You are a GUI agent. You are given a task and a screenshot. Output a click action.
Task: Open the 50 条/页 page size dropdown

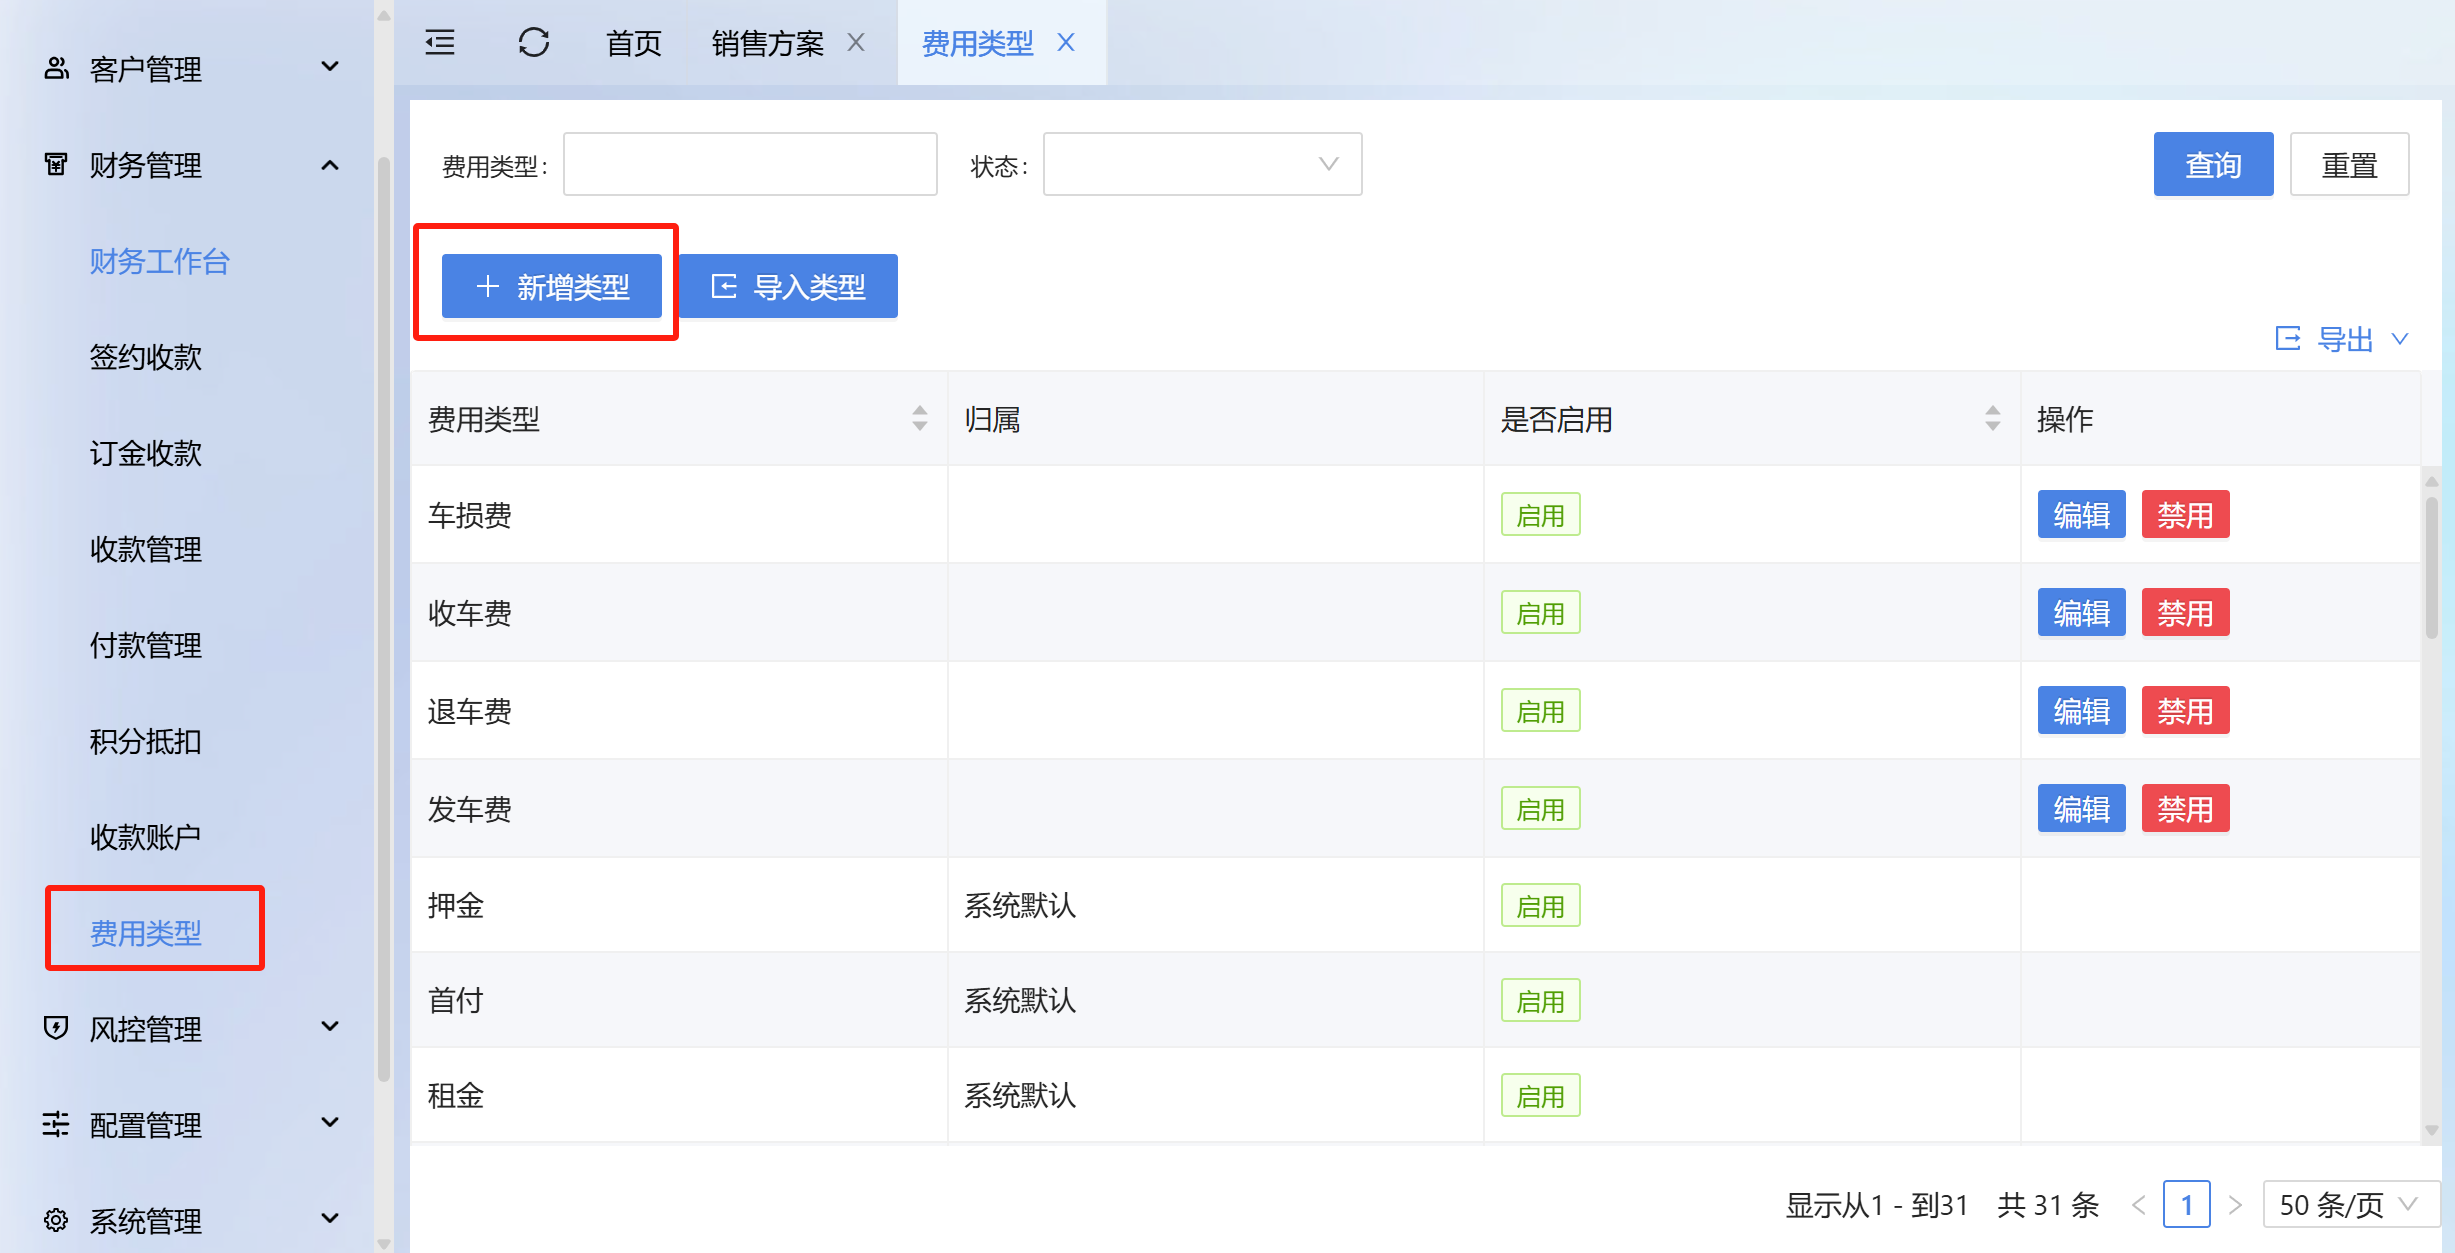click(x=2348, y=1205)
